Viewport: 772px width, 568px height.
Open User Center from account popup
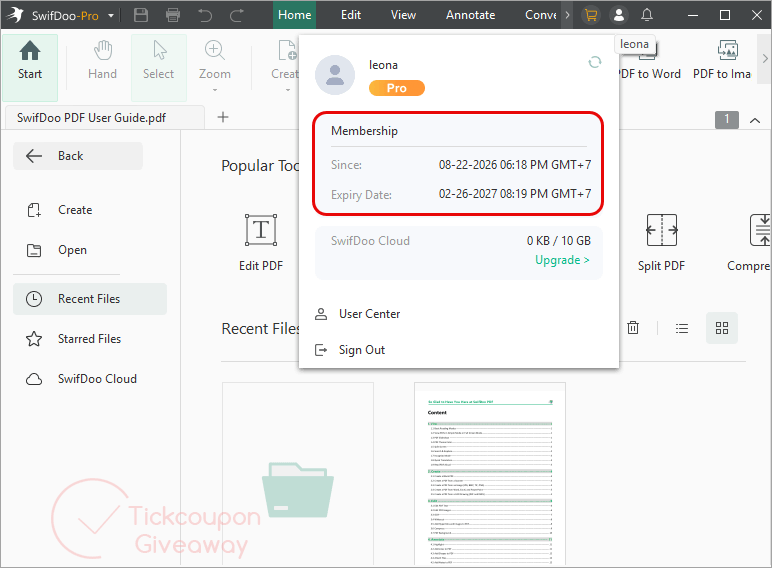(357, 314)
